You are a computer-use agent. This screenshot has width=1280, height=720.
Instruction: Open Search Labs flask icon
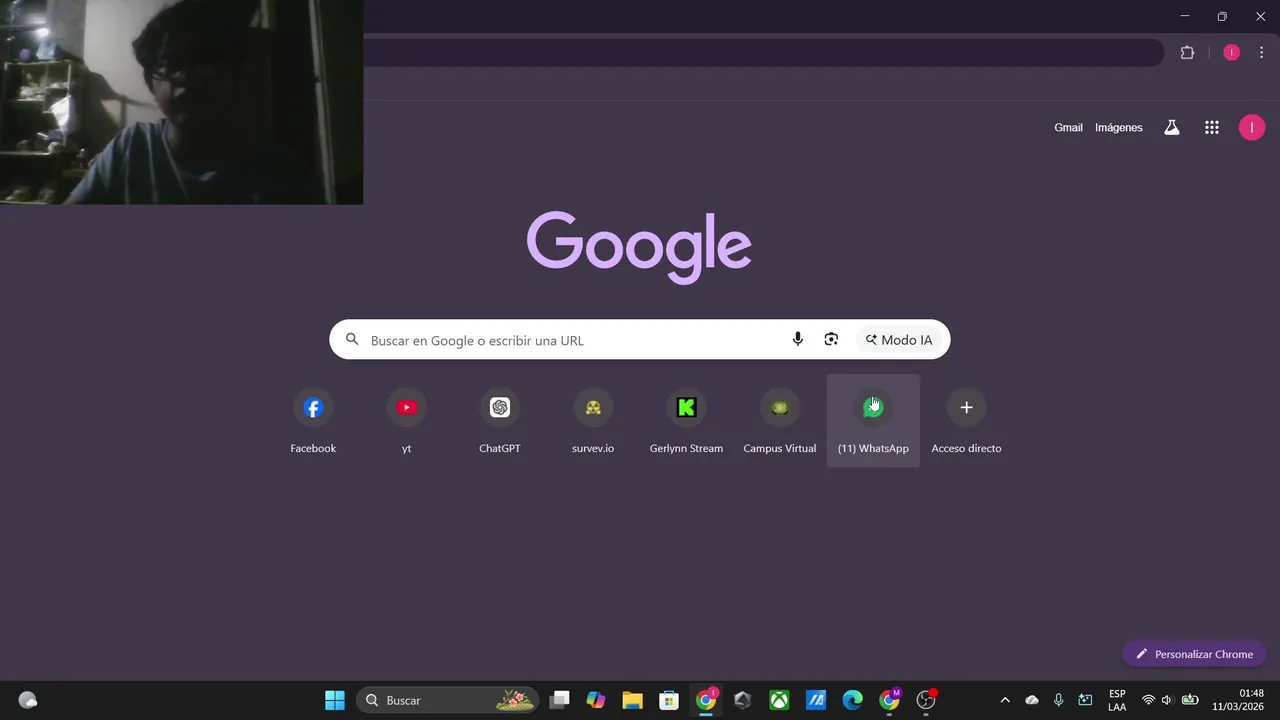1172,127
